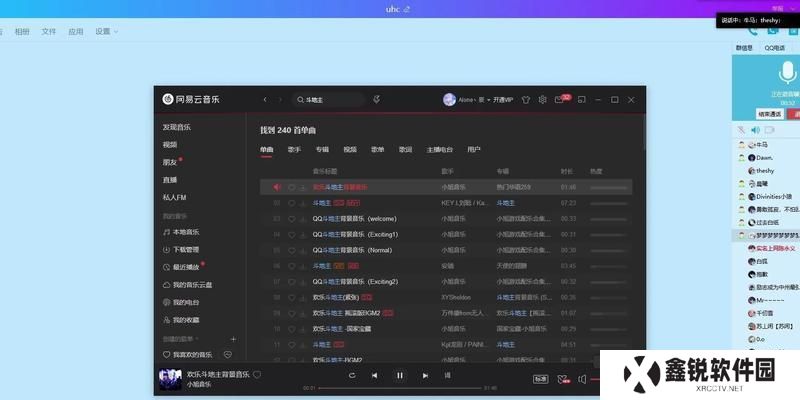Like the QQ斗地主背景音乐 (welcome) song
Viewport: 800px width, 400px height.
click(292, 219)
